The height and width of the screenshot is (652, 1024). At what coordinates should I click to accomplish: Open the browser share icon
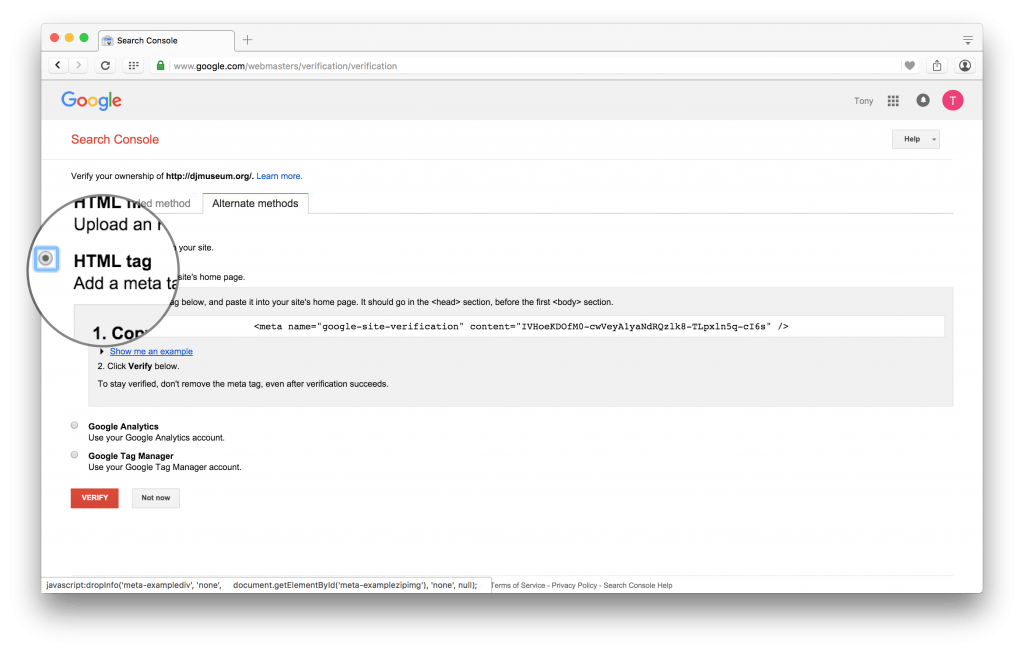[x=936, y=64]
